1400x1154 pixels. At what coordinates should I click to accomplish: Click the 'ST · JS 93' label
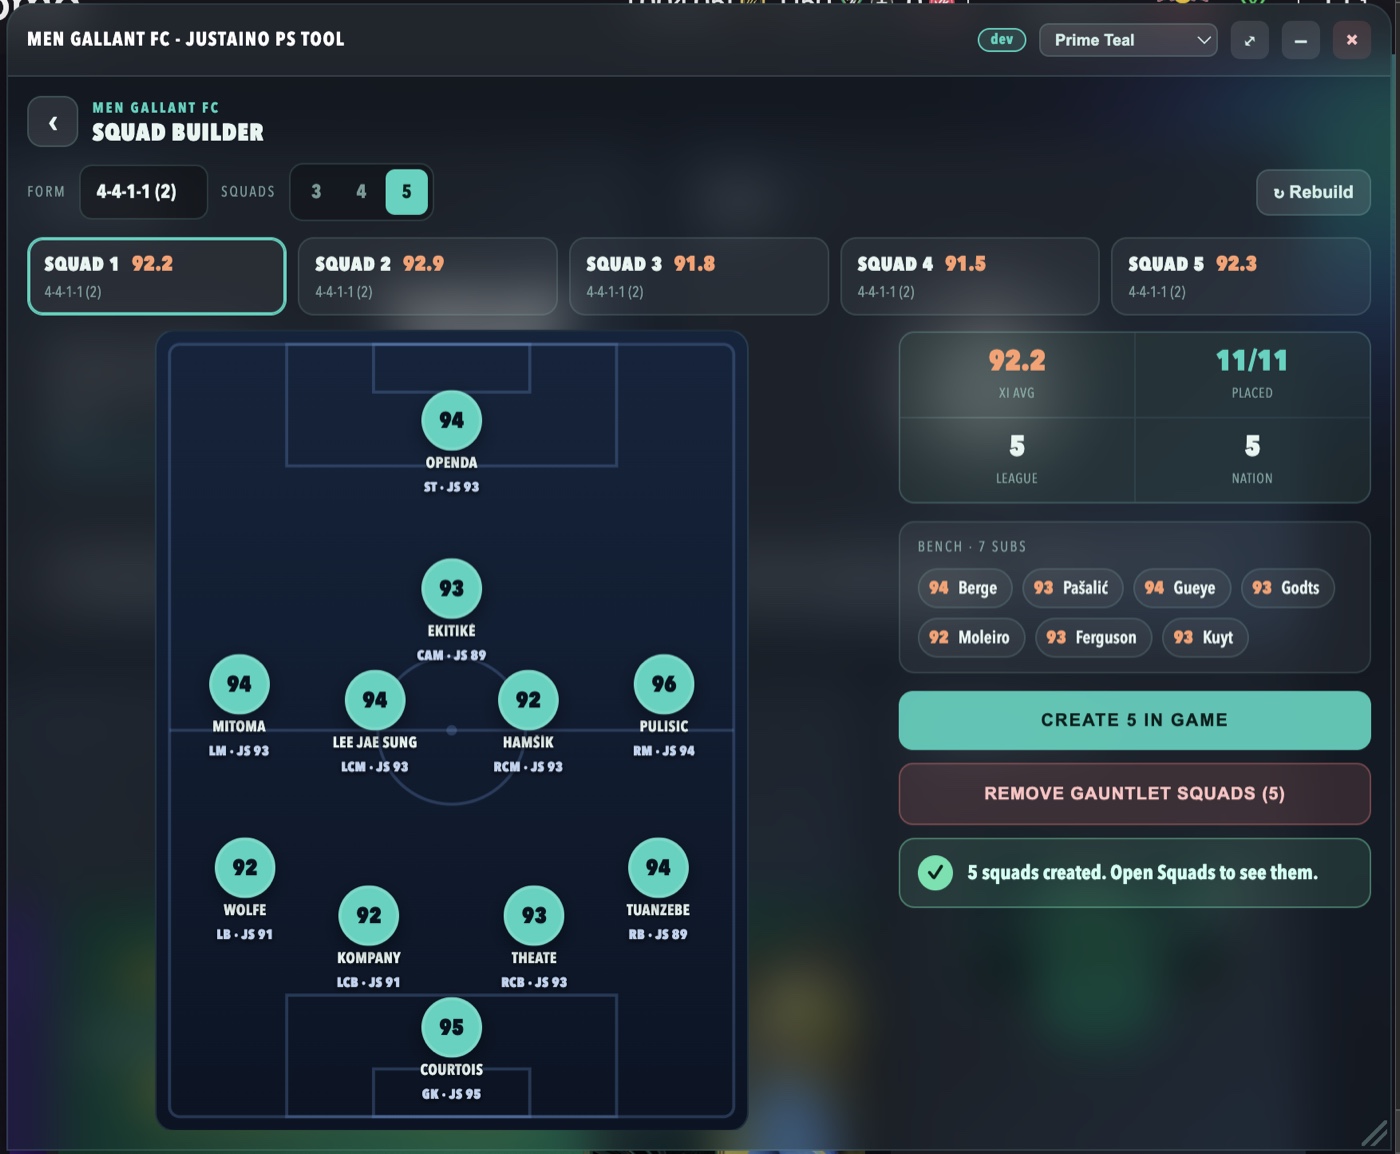[x=451, y=487]
